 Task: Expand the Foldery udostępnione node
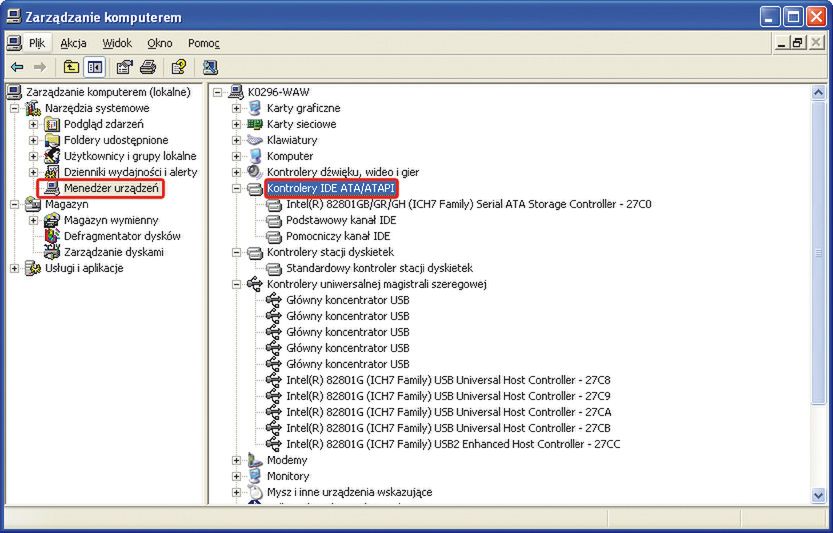point(33,140)
